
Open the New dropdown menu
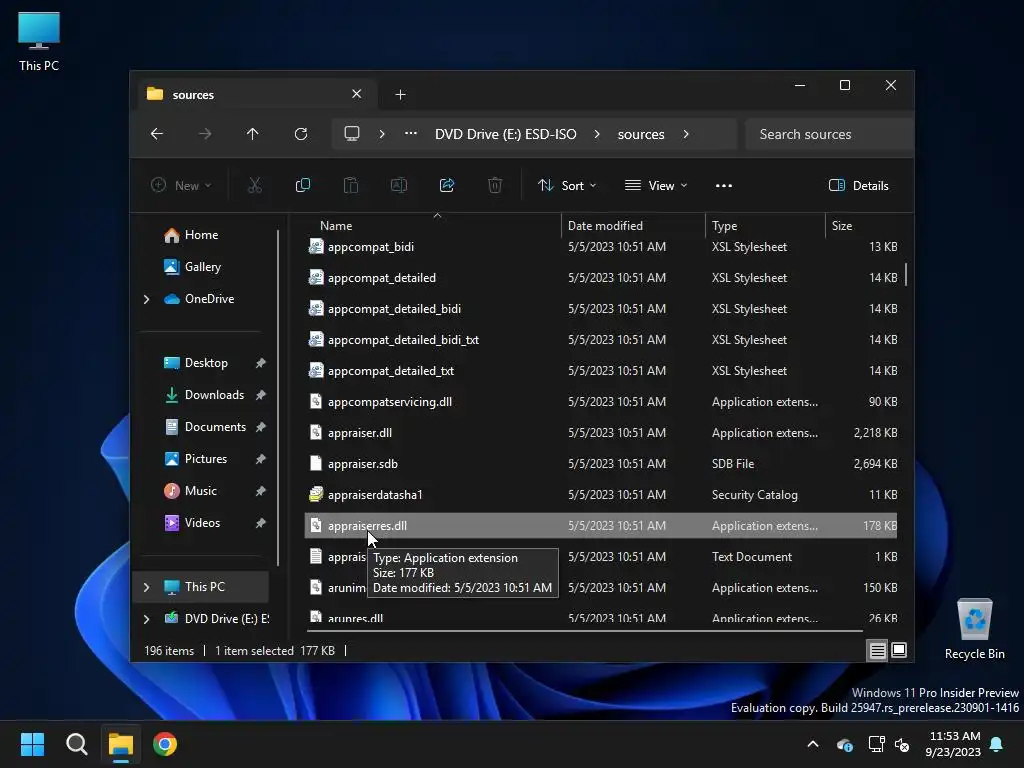[x=181, y=185]
